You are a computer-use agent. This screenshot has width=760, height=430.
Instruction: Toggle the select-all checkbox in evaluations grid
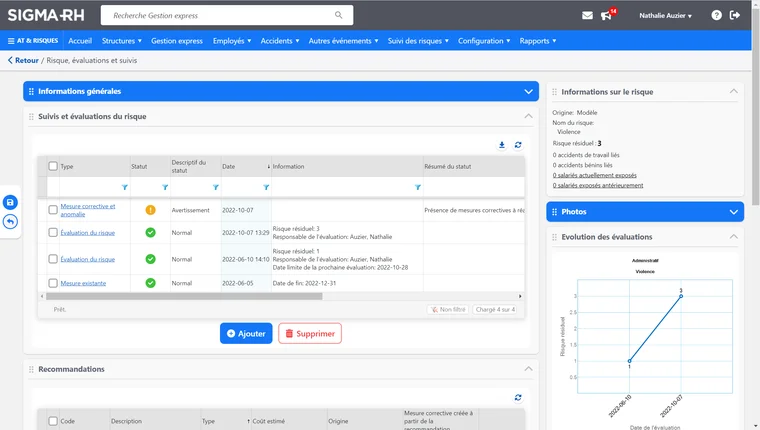(53, 166)
